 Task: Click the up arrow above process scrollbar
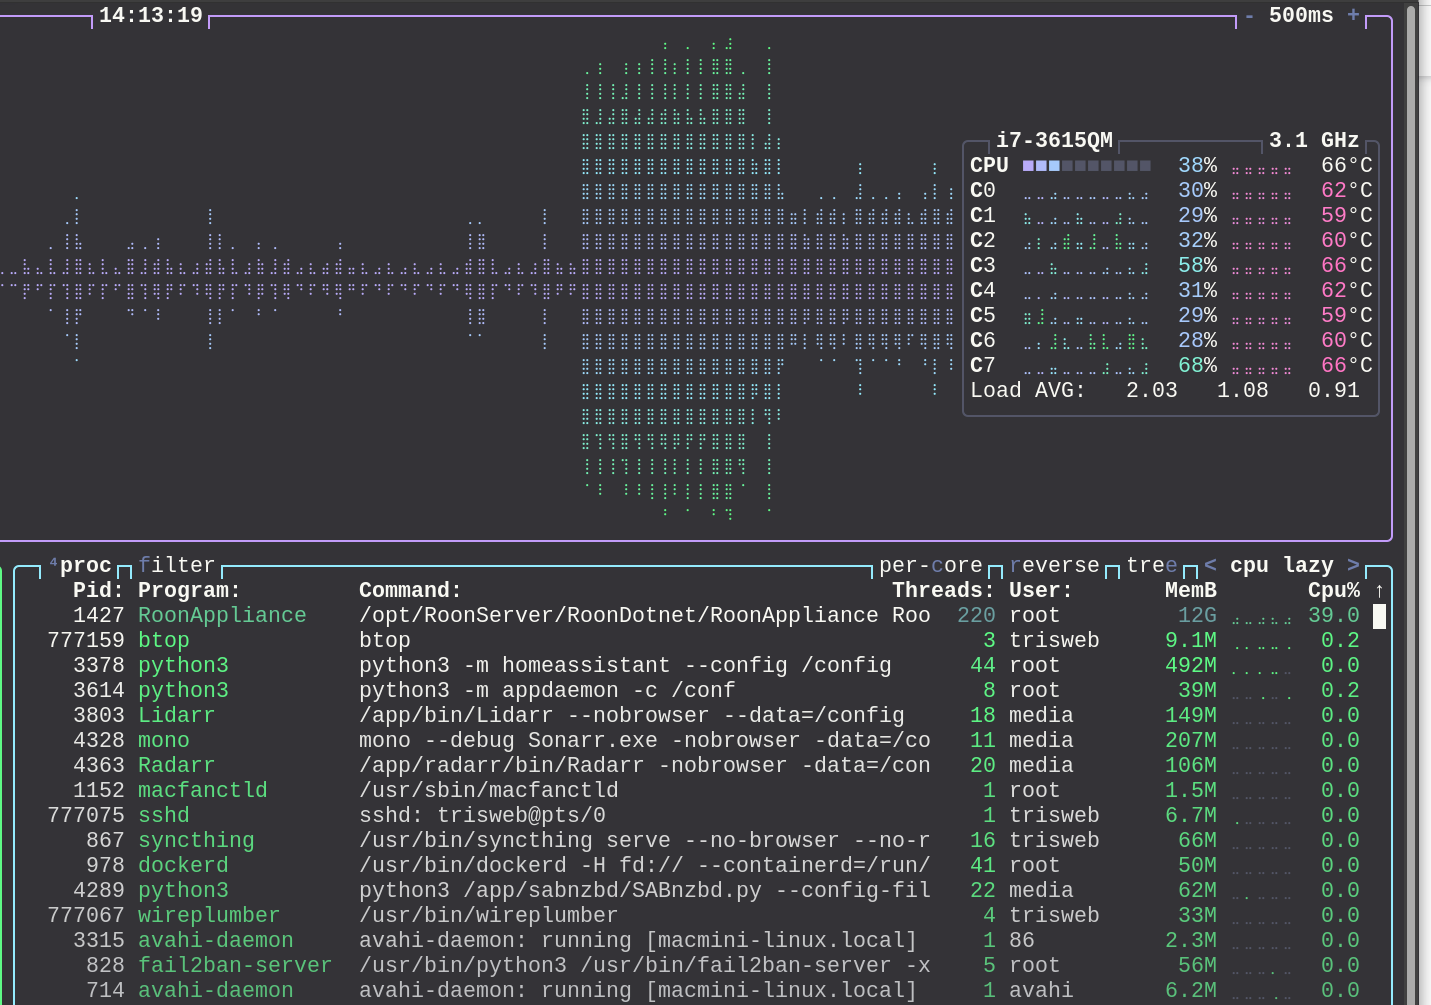click(1379, 591)
